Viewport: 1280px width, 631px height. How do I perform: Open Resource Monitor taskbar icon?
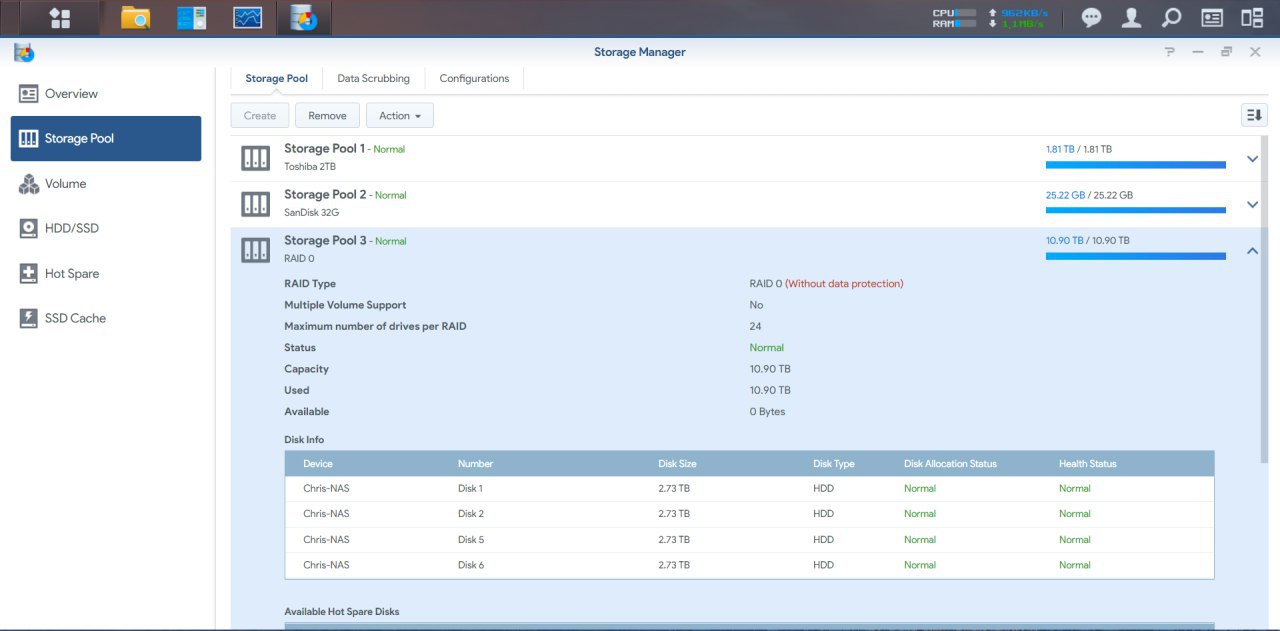click(x=247, y=17)
